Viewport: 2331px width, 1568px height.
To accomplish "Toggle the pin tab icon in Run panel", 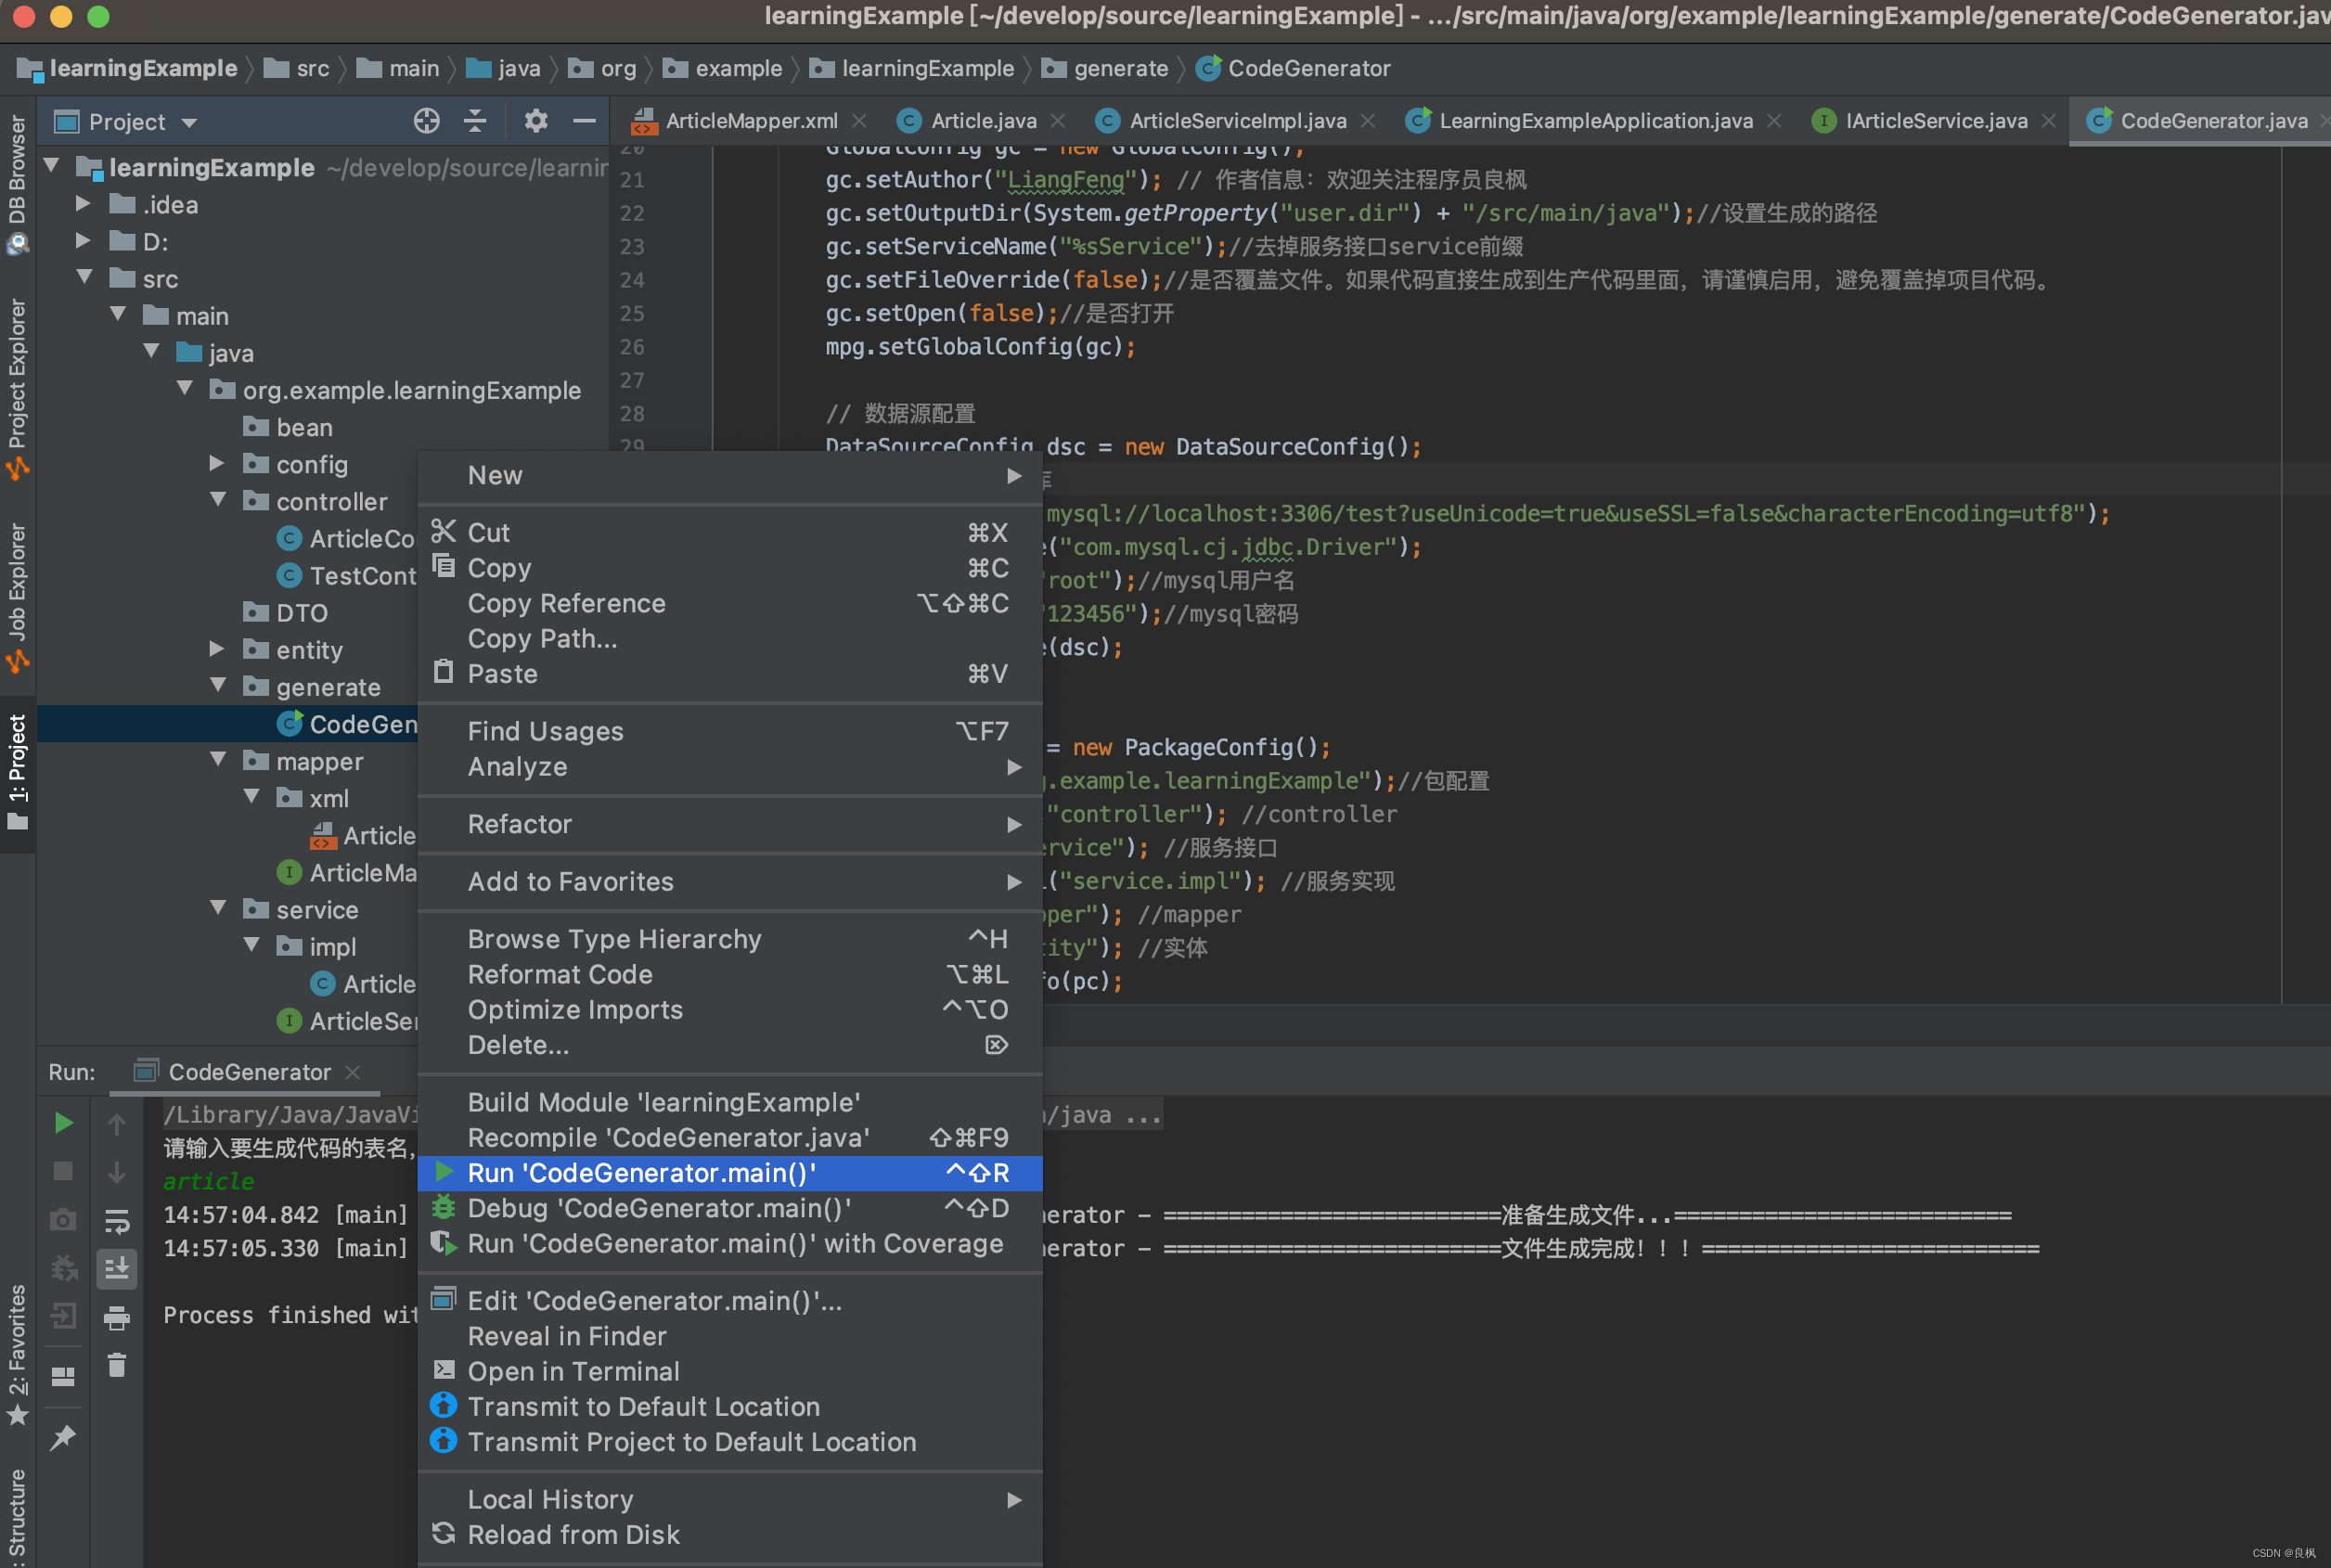I will point(63,1437).
